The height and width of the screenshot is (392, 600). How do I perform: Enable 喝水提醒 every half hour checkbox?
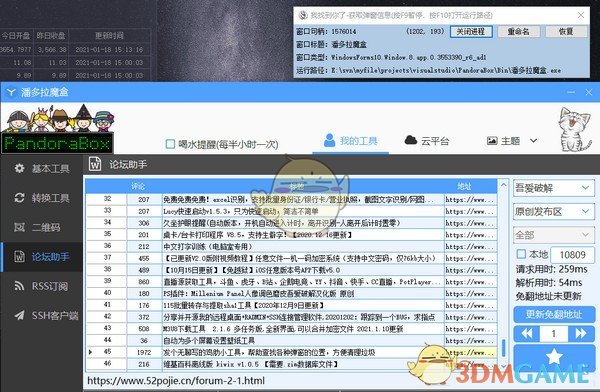[170, 144]
